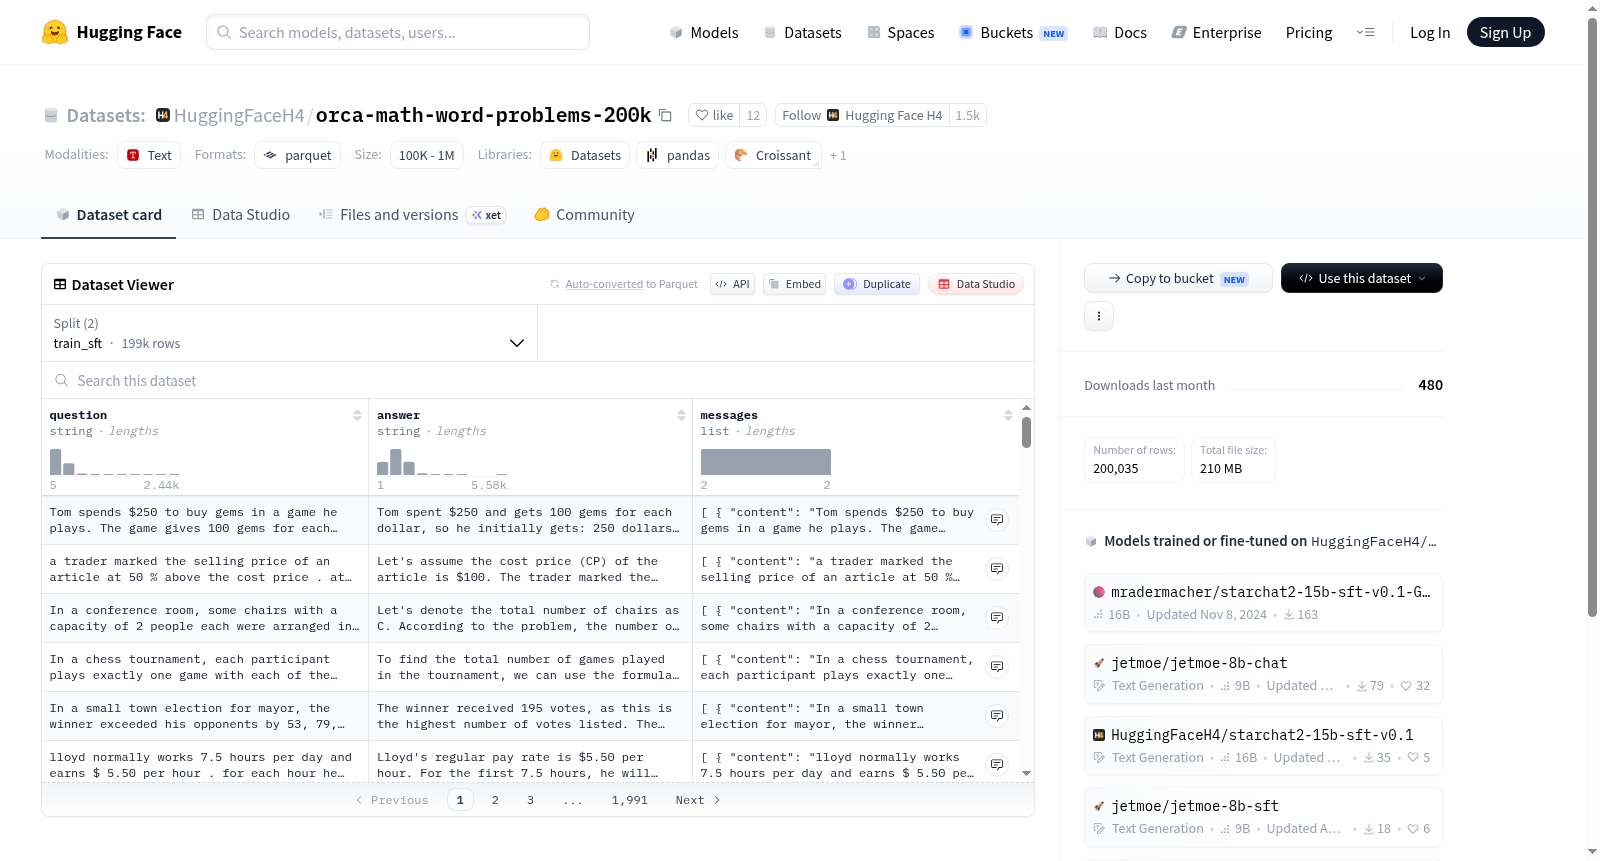Click the more options three-dot button

(x=1099, y=316)
